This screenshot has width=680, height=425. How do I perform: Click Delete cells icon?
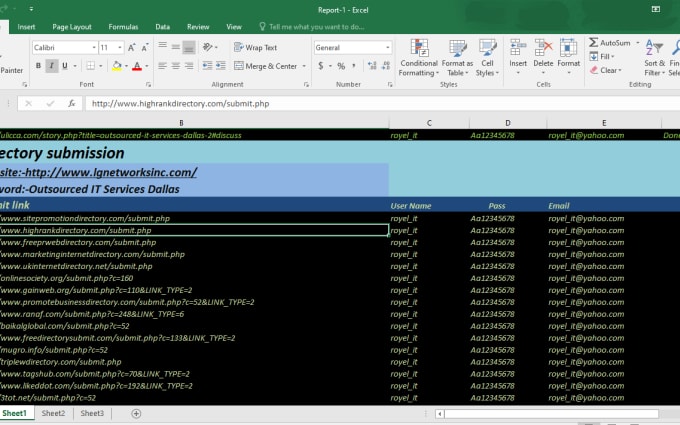(543, 48)
